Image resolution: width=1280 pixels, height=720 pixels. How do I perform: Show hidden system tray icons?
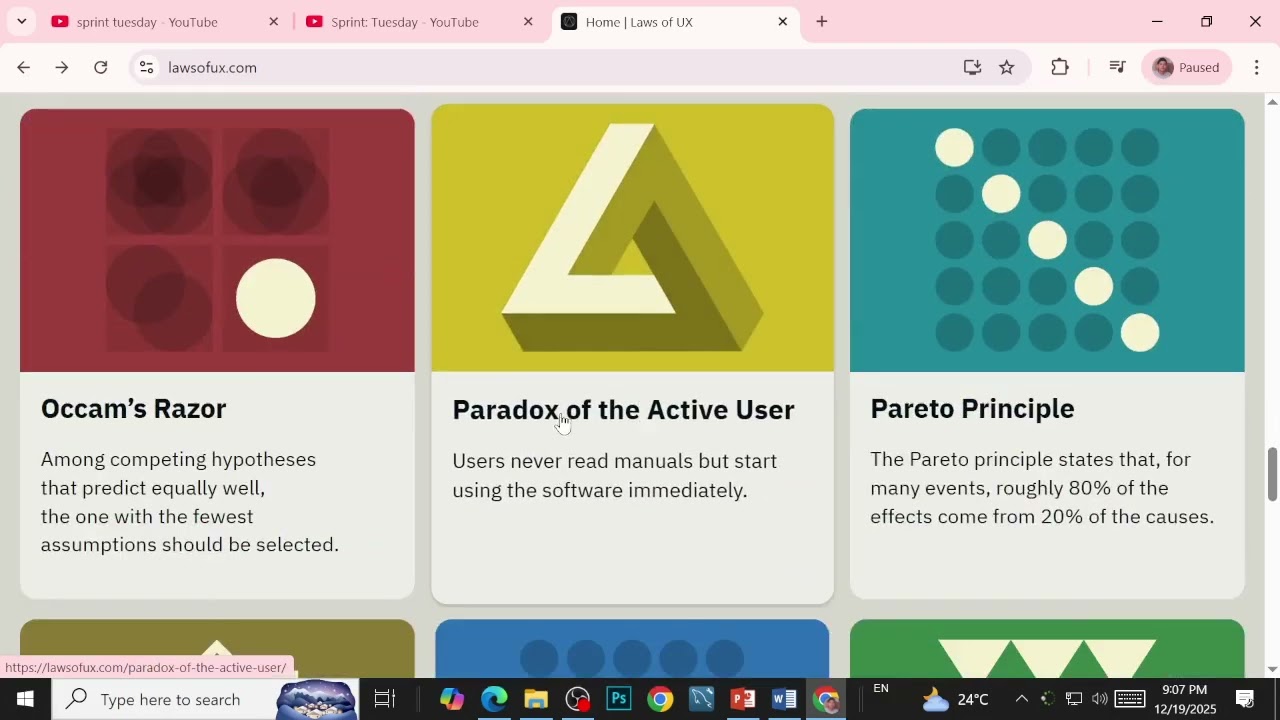coord(1021,699)
